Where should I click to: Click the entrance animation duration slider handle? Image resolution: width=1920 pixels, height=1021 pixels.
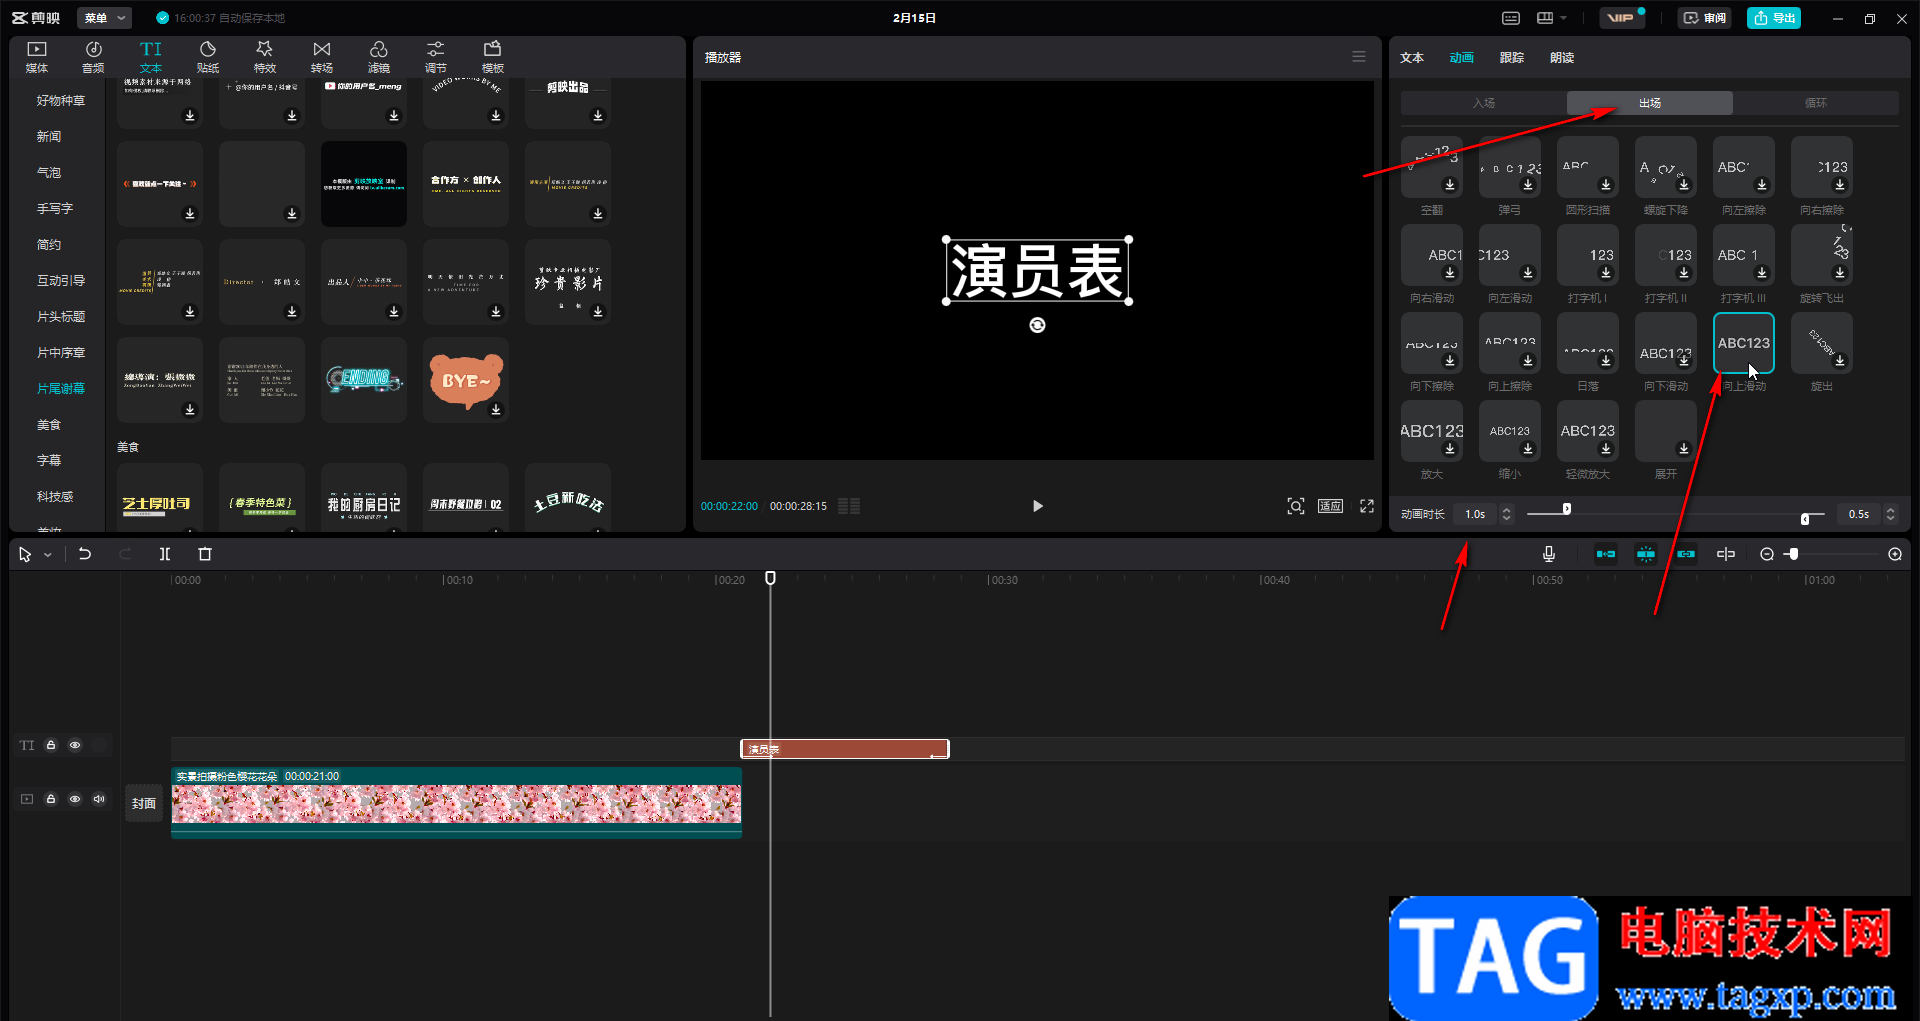coord(1567,509)
